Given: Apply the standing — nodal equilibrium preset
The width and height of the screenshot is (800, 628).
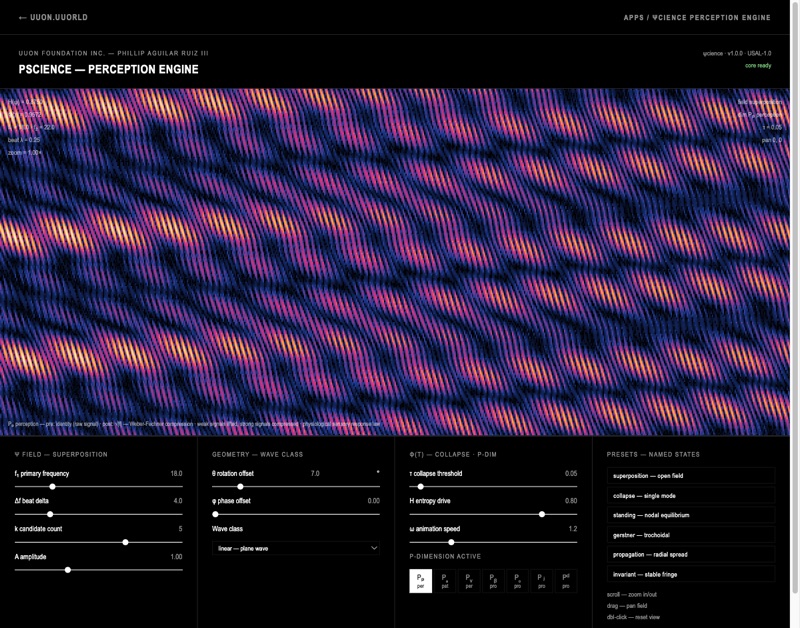Looking at the screenshot, I should (691, 515).
